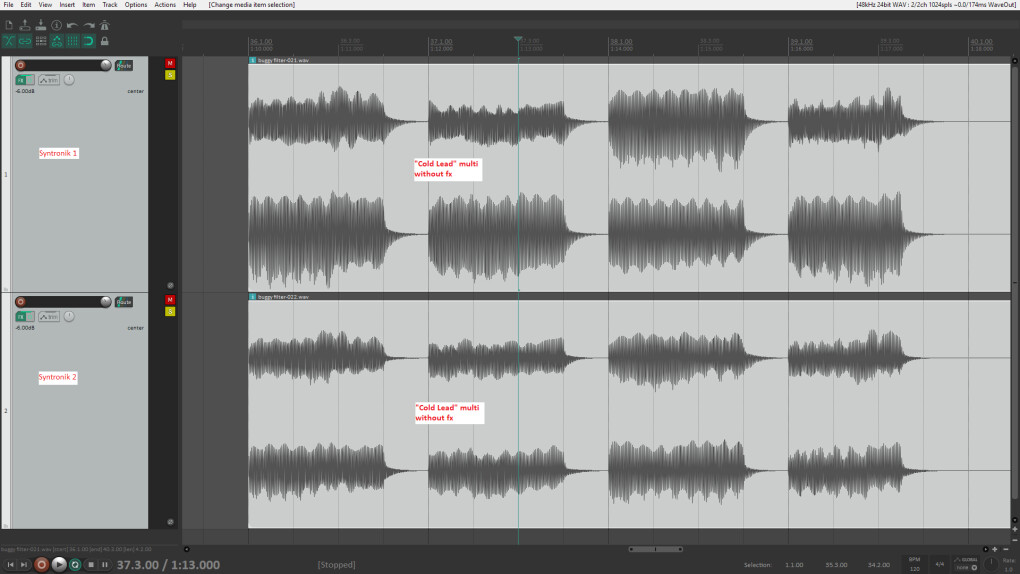Toggle ripple editing toolbar icon
The height and width of the screenshot is (574, 1020).
pyautogui.click(x=40, y=41)
